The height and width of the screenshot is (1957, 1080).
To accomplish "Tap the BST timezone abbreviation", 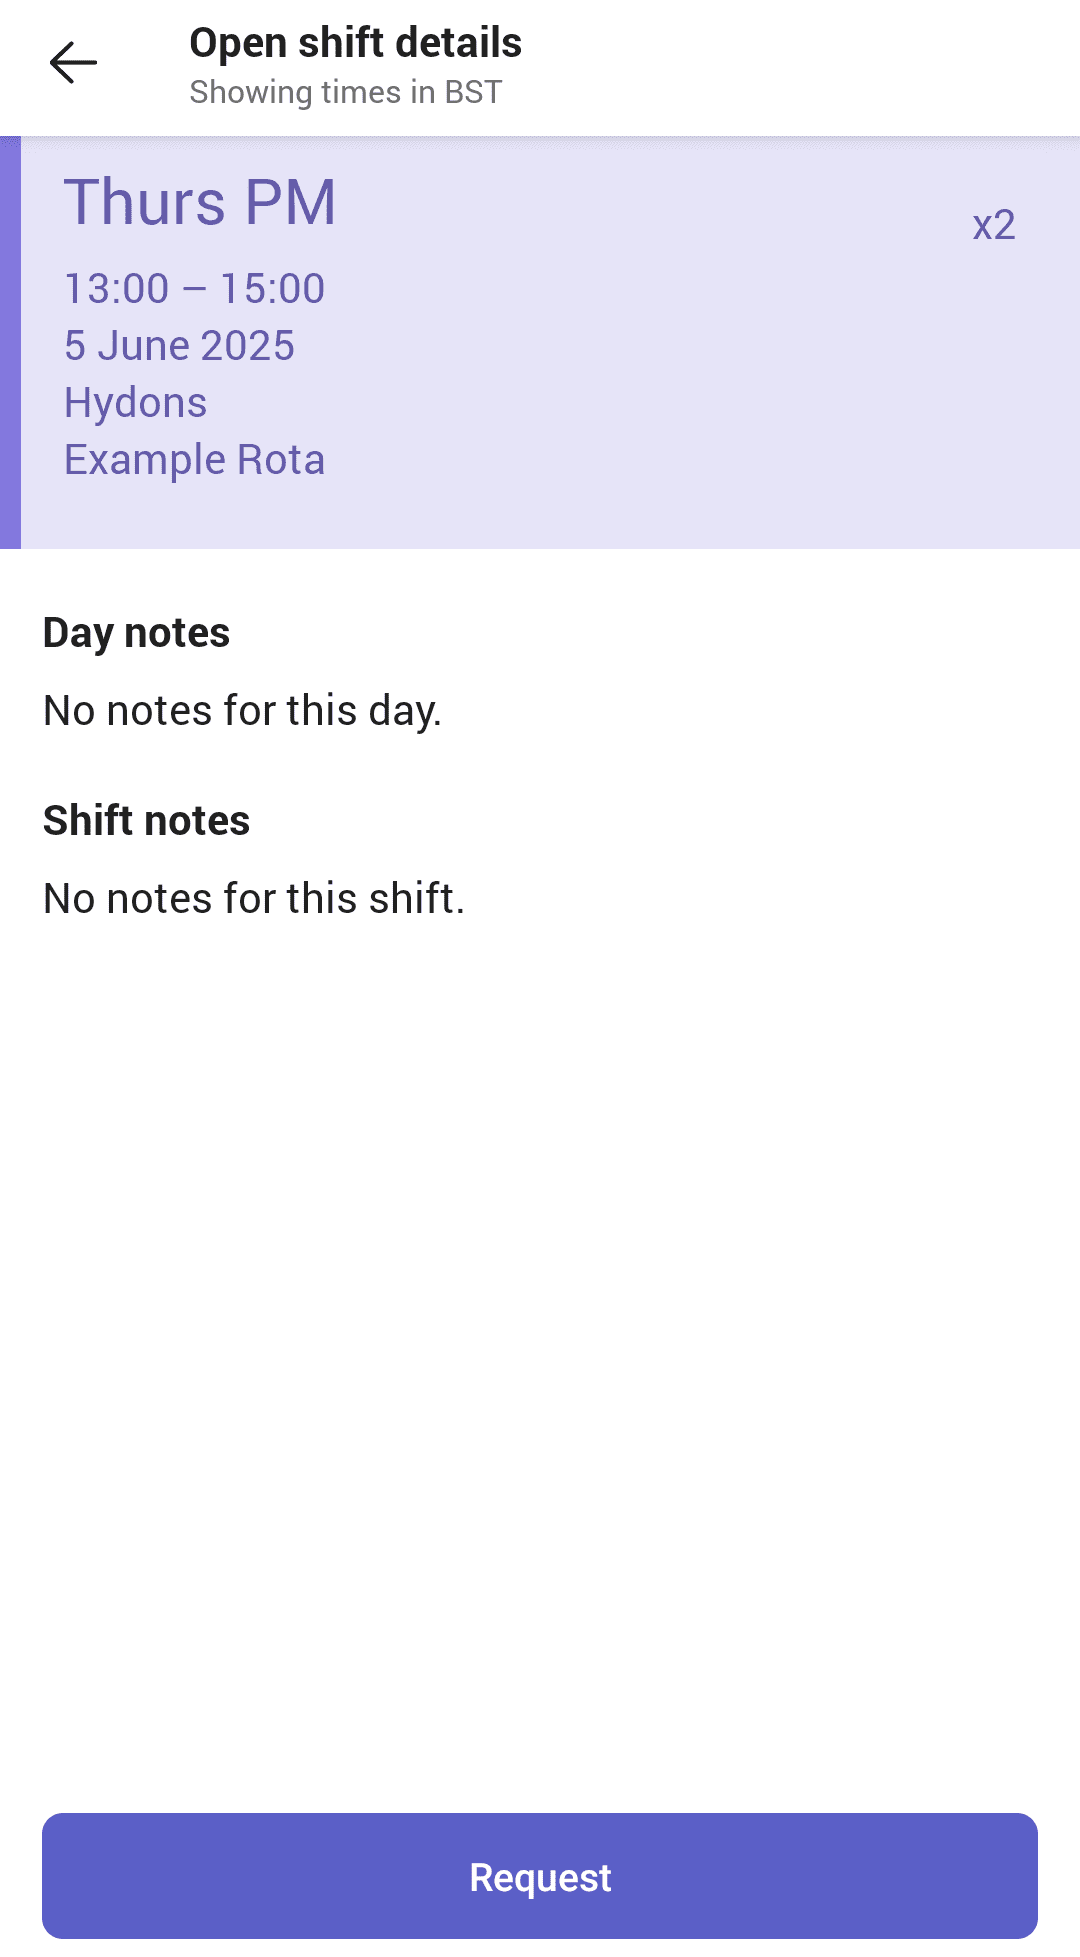I will pos(473,92).
